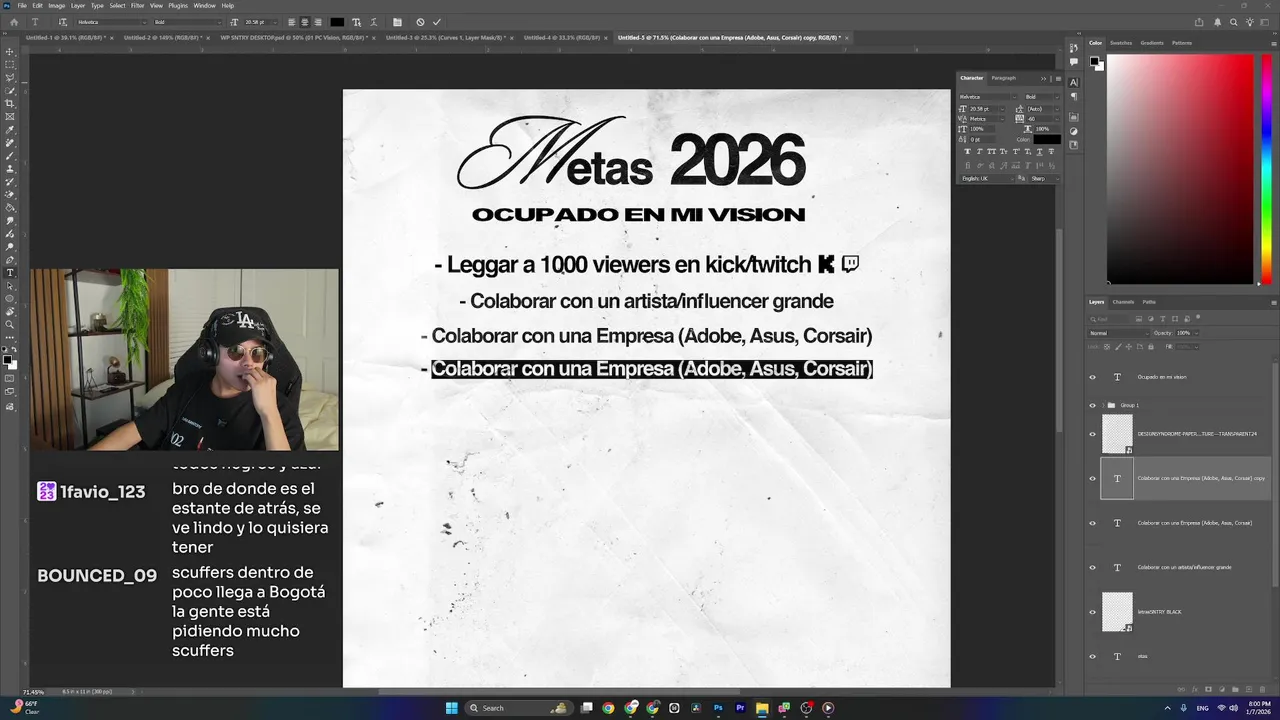Center align text in options bar
This screenshot has height=720, width=1280.
pyautogui.click(x=305, y=22)
